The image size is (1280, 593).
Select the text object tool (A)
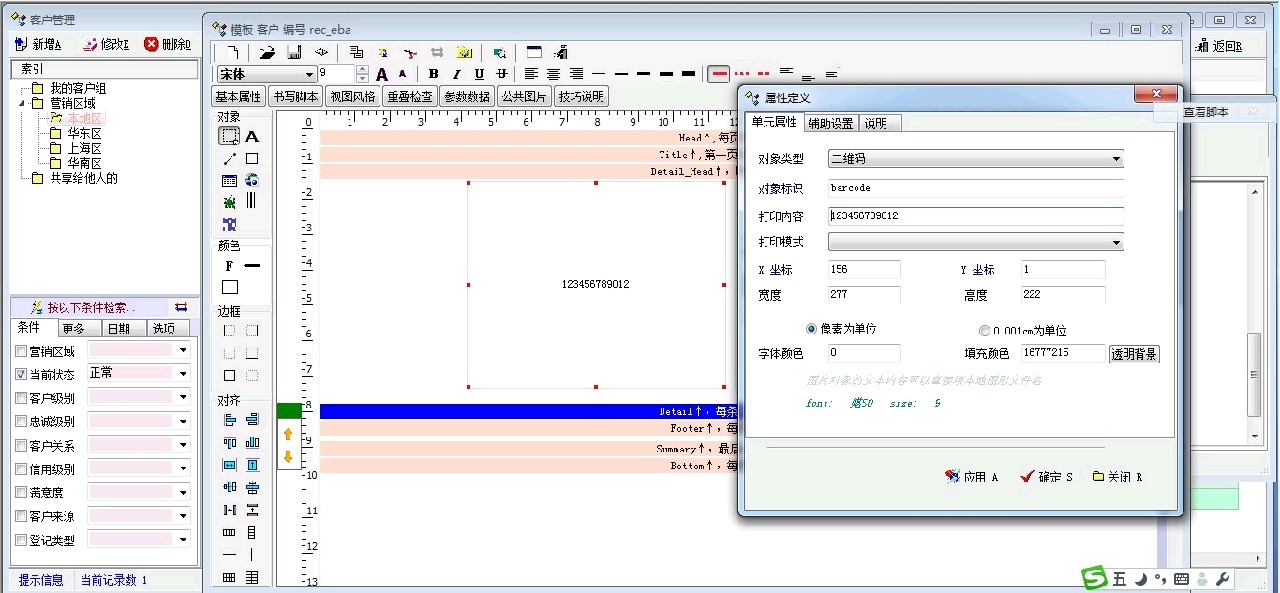click(252, 137)
